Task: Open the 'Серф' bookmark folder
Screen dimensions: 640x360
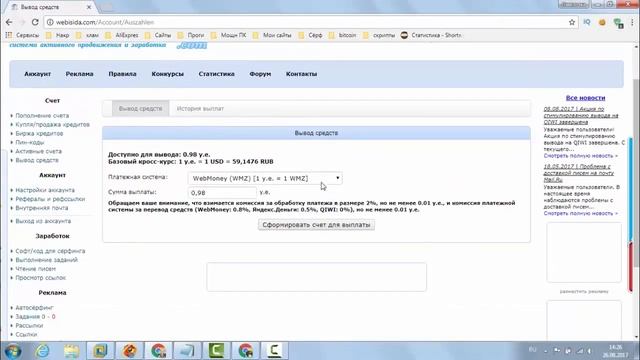Action: [310, 36]
